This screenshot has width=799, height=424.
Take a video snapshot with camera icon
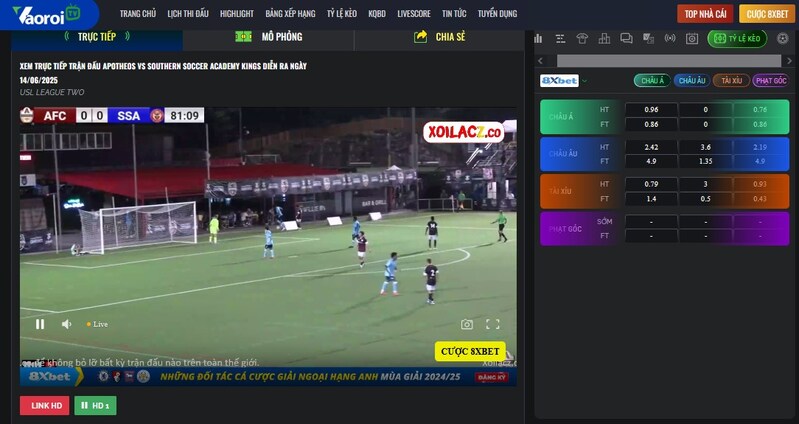coord(466,324)
